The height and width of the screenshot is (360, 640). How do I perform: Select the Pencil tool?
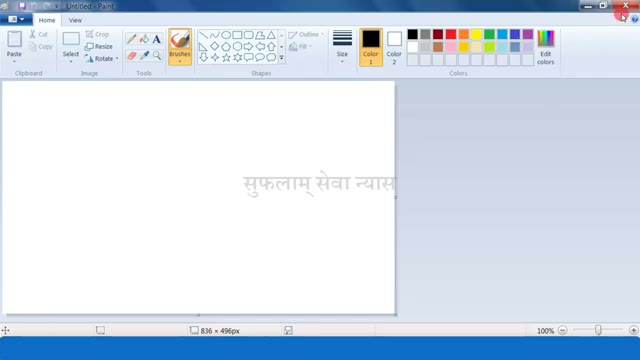(131, 39)
